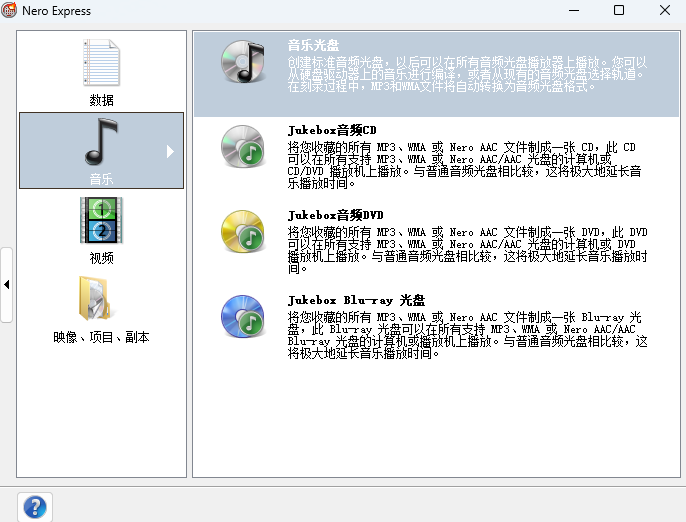Switch to the 视频 category label
Image resolution: width=686 pixels, height=522 pixels.
(101, 258)
